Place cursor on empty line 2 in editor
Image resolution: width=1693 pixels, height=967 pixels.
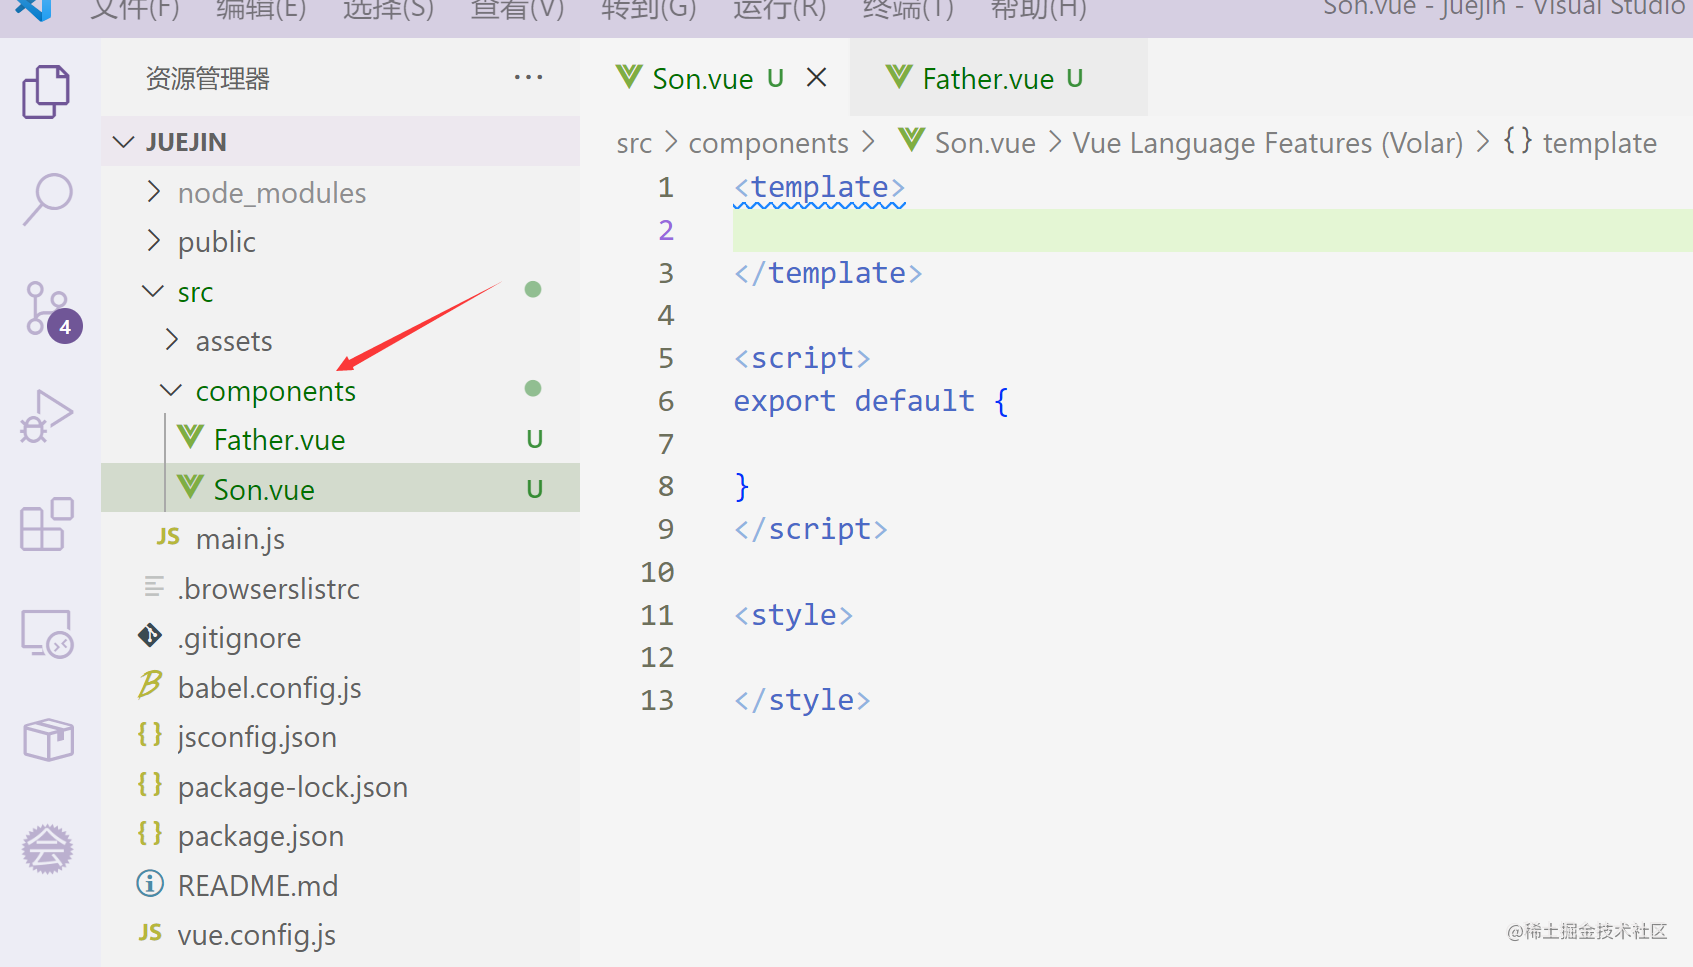click(x=1212, y=230)
